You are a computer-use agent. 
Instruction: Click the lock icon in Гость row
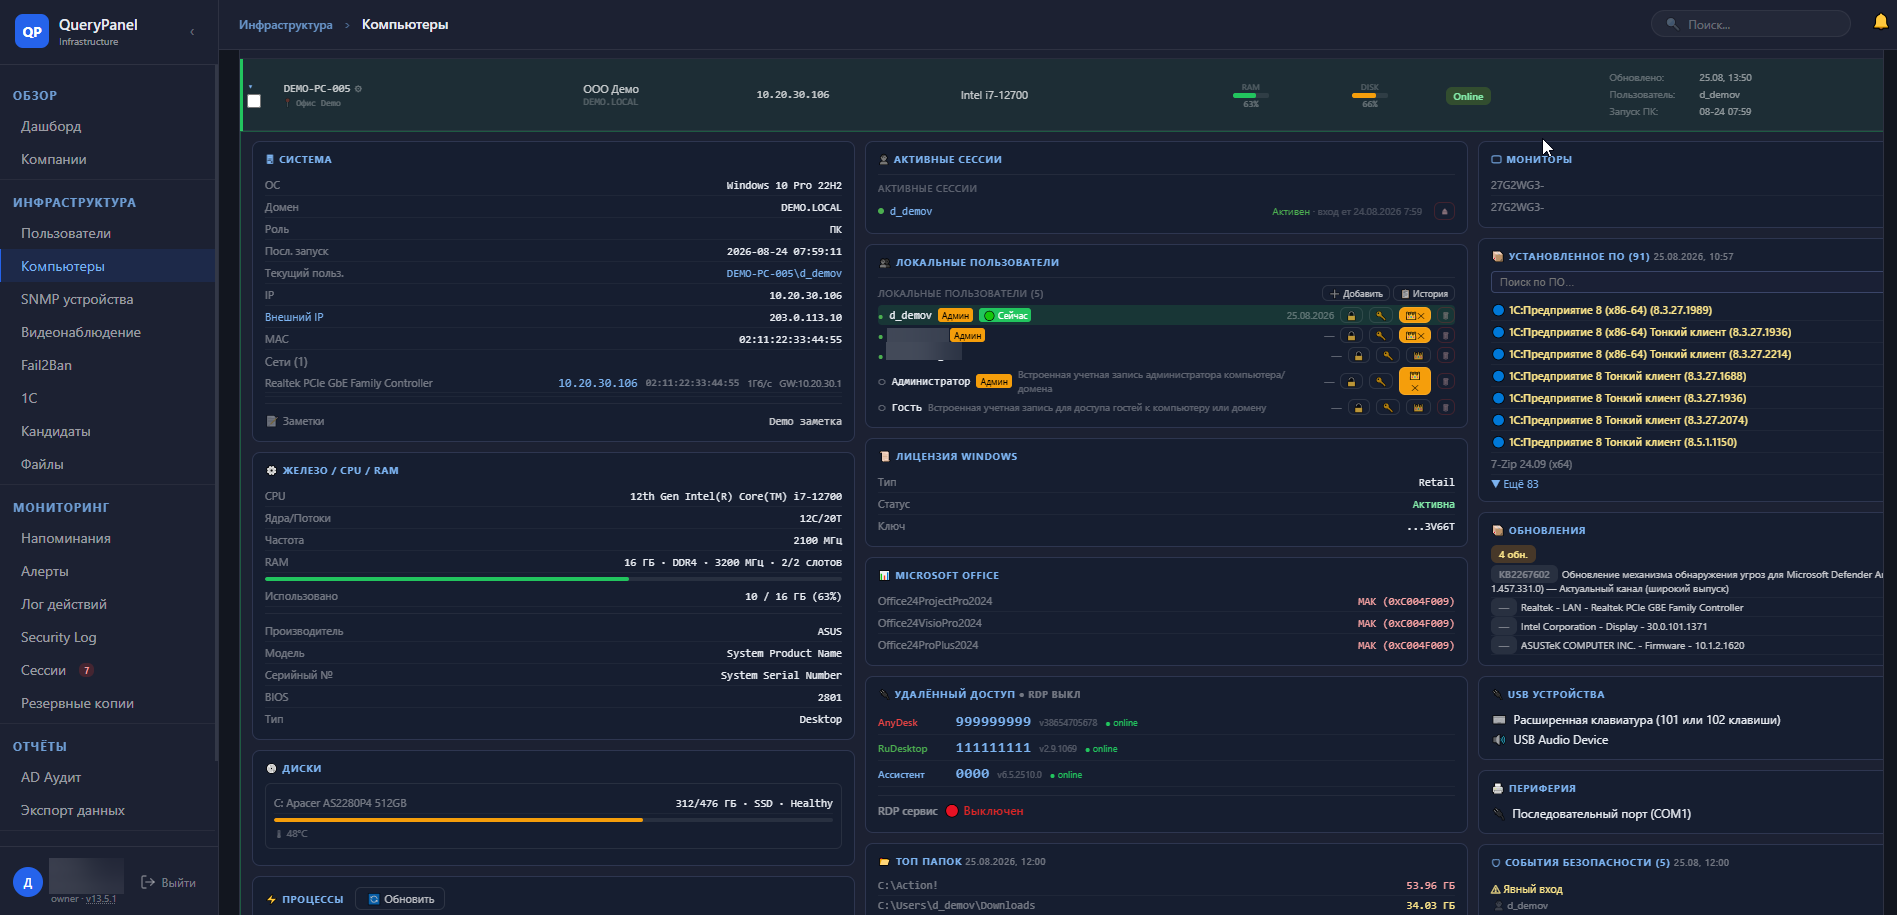[1358, 408]
